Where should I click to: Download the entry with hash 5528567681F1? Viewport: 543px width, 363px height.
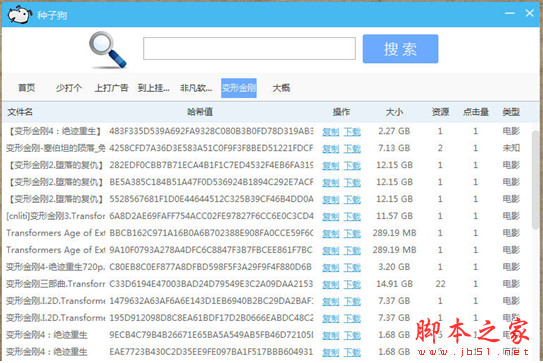[x=352, y=200]
